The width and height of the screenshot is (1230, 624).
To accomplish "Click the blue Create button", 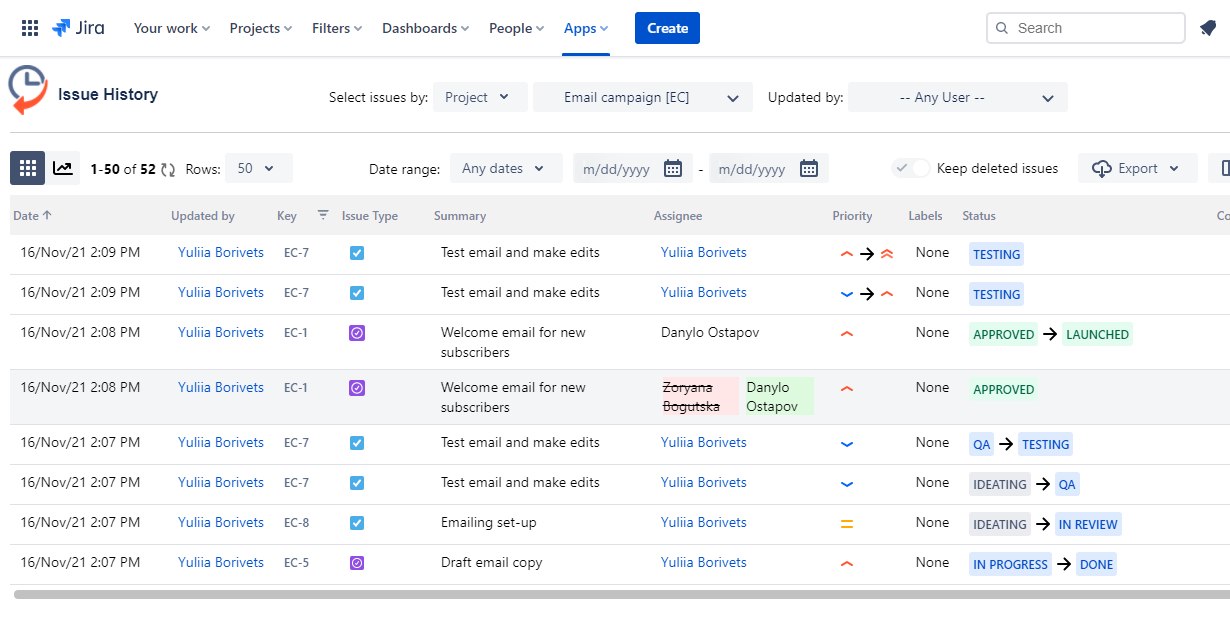I will pyautogui.click(x=667, y=28).
